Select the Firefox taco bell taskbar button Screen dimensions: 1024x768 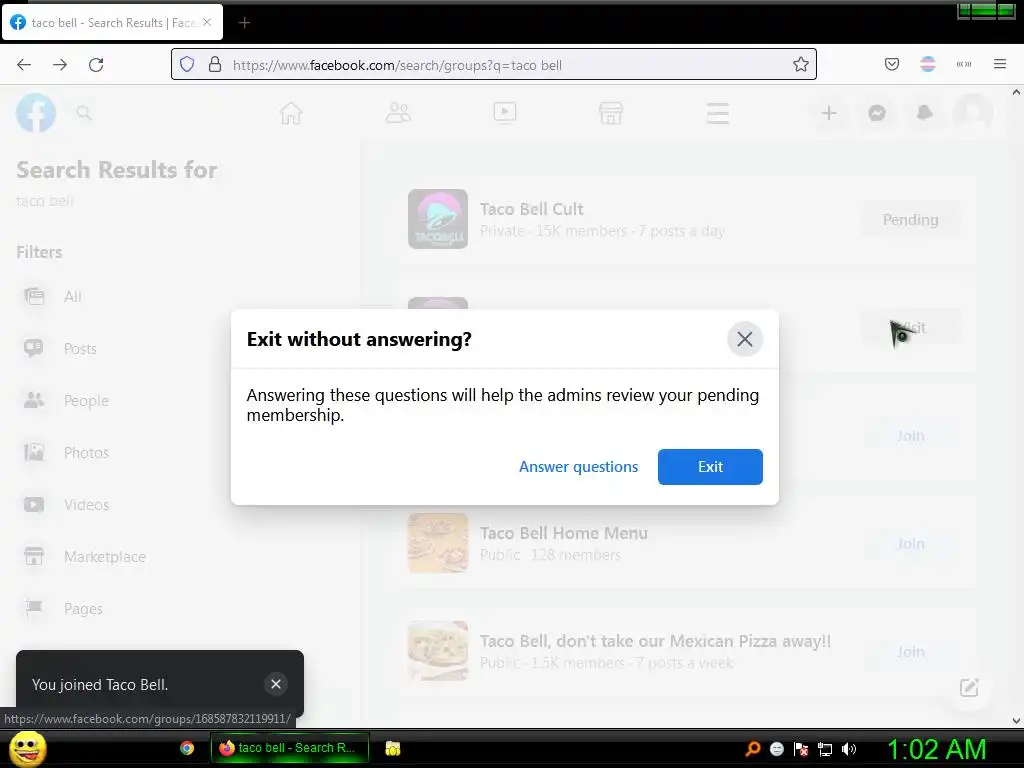[x=290, y=748]
